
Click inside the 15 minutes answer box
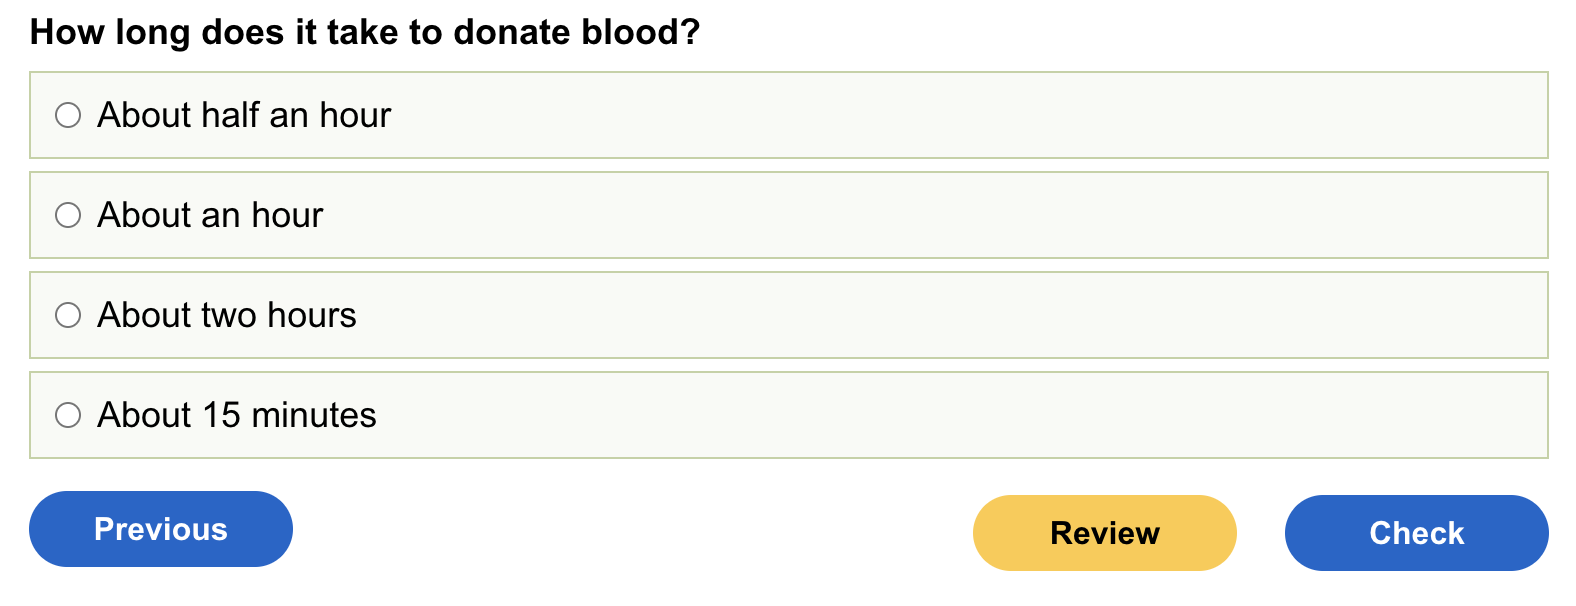[x=900, y=415]
